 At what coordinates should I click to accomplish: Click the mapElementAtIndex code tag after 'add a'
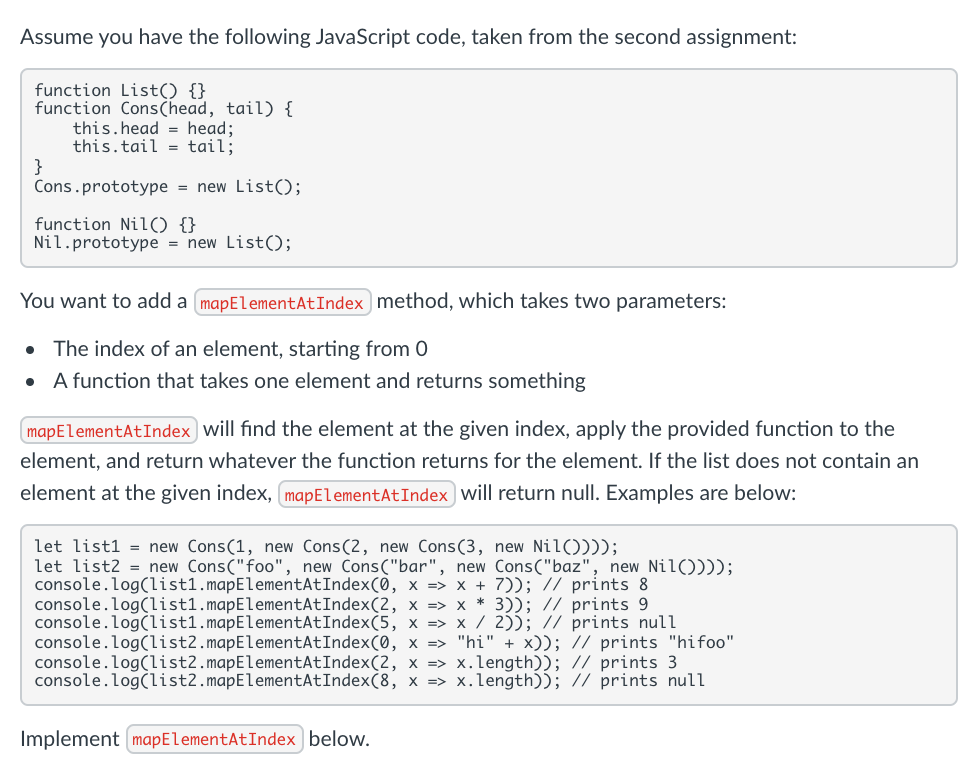[283, 302]
